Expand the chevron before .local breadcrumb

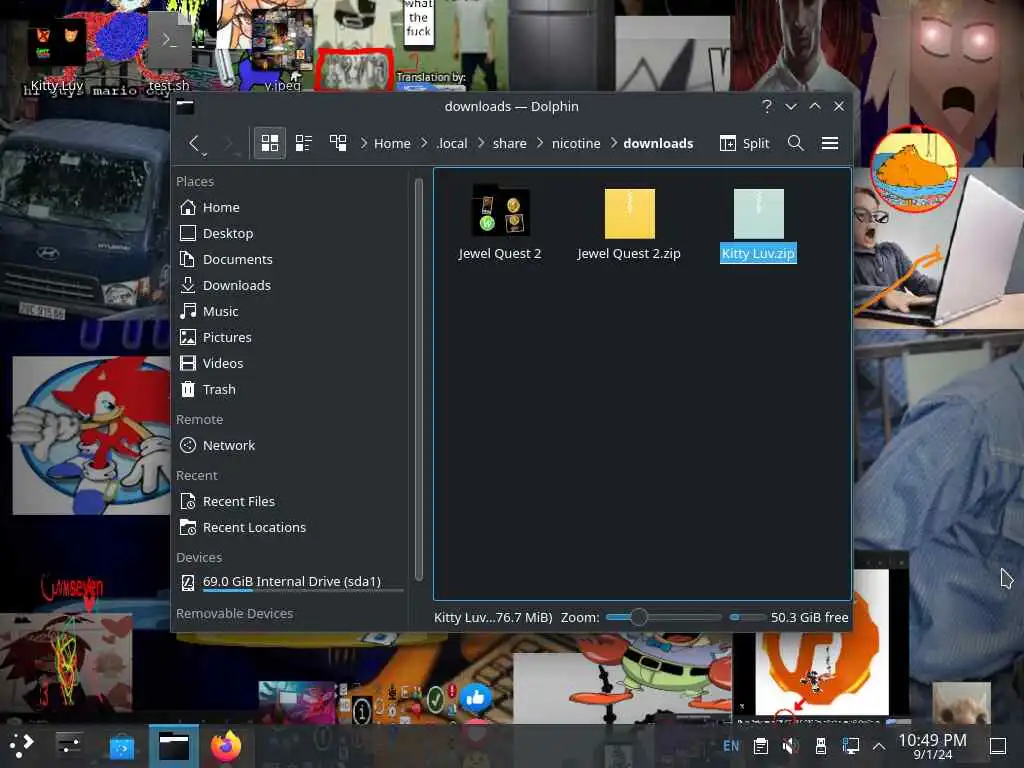(424, 143)
